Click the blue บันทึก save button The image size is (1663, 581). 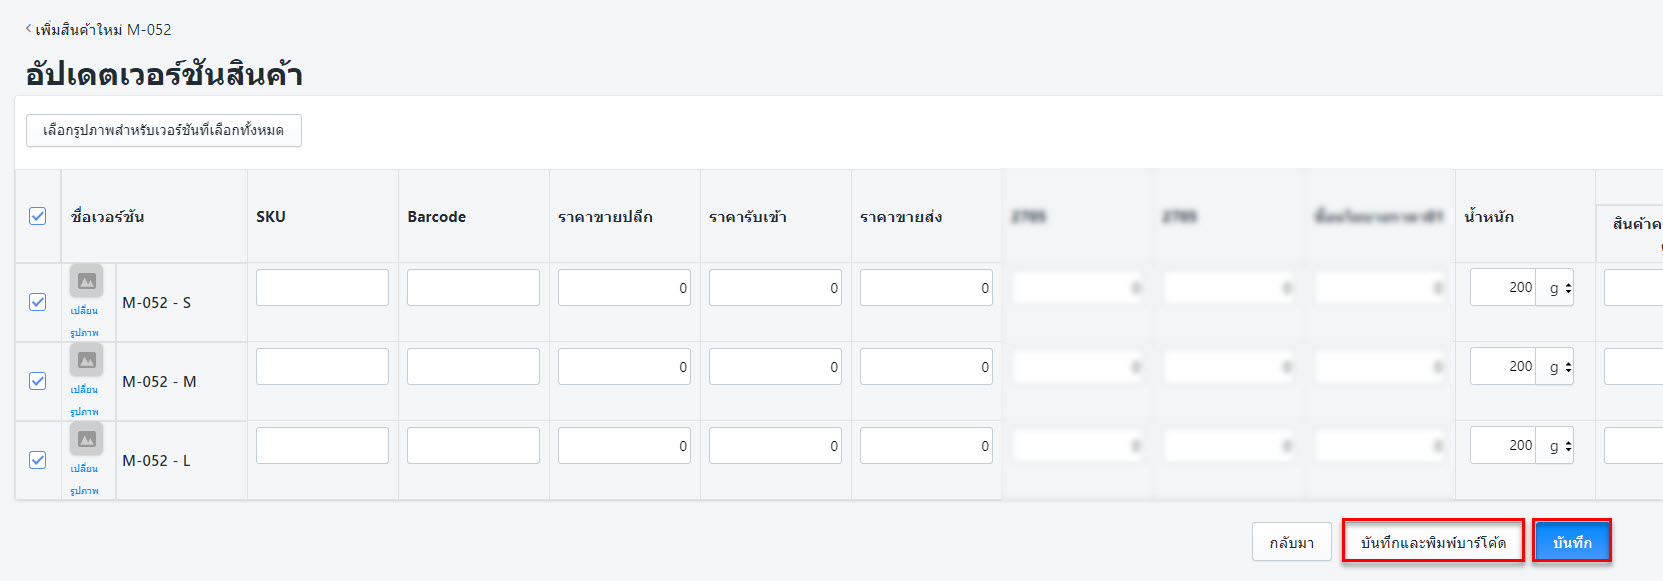point(1571,542)
